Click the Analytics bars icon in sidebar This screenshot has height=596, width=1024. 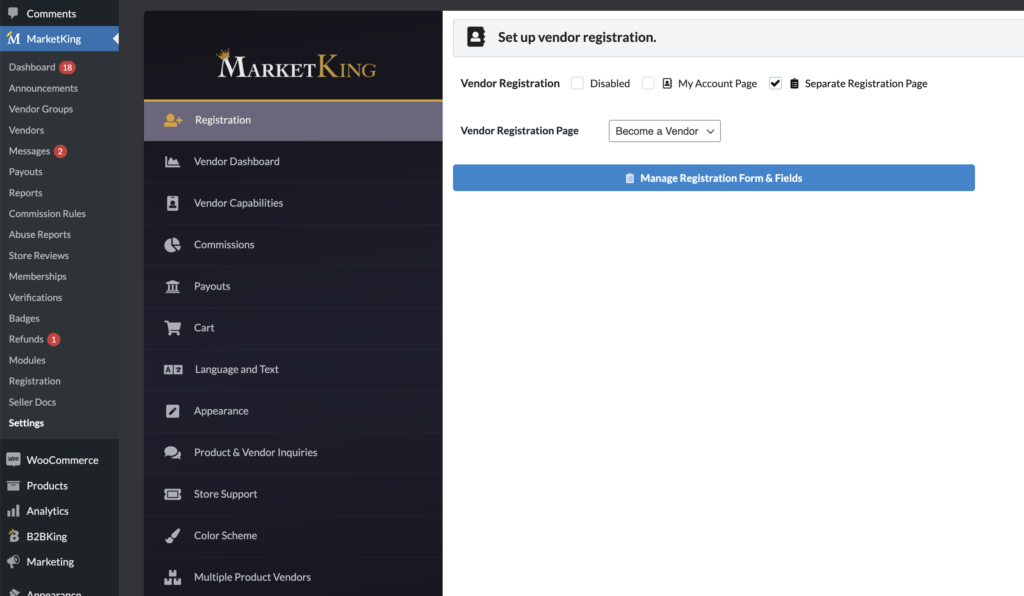pos(13,510)
